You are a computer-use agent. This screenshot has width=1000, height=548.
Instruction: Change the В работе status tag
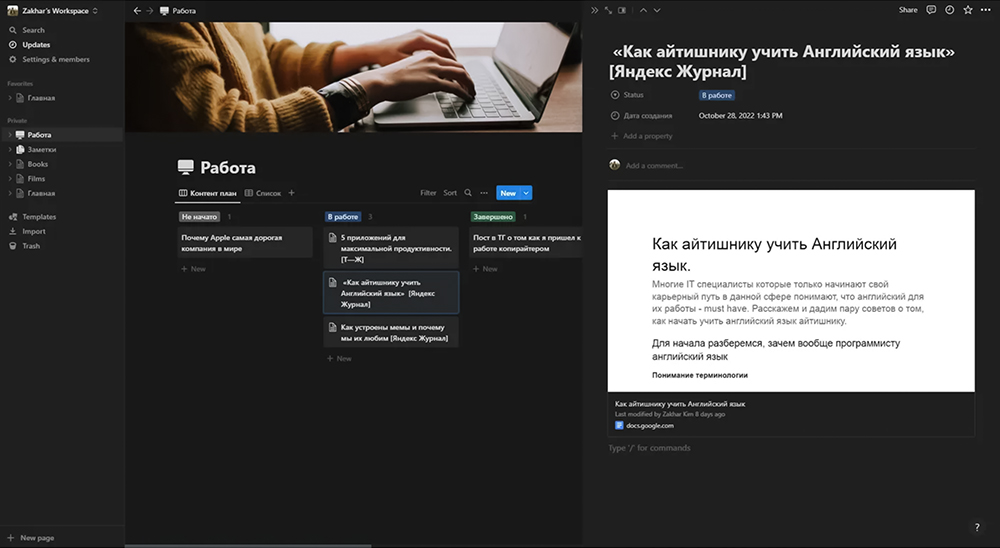[716, 95]
